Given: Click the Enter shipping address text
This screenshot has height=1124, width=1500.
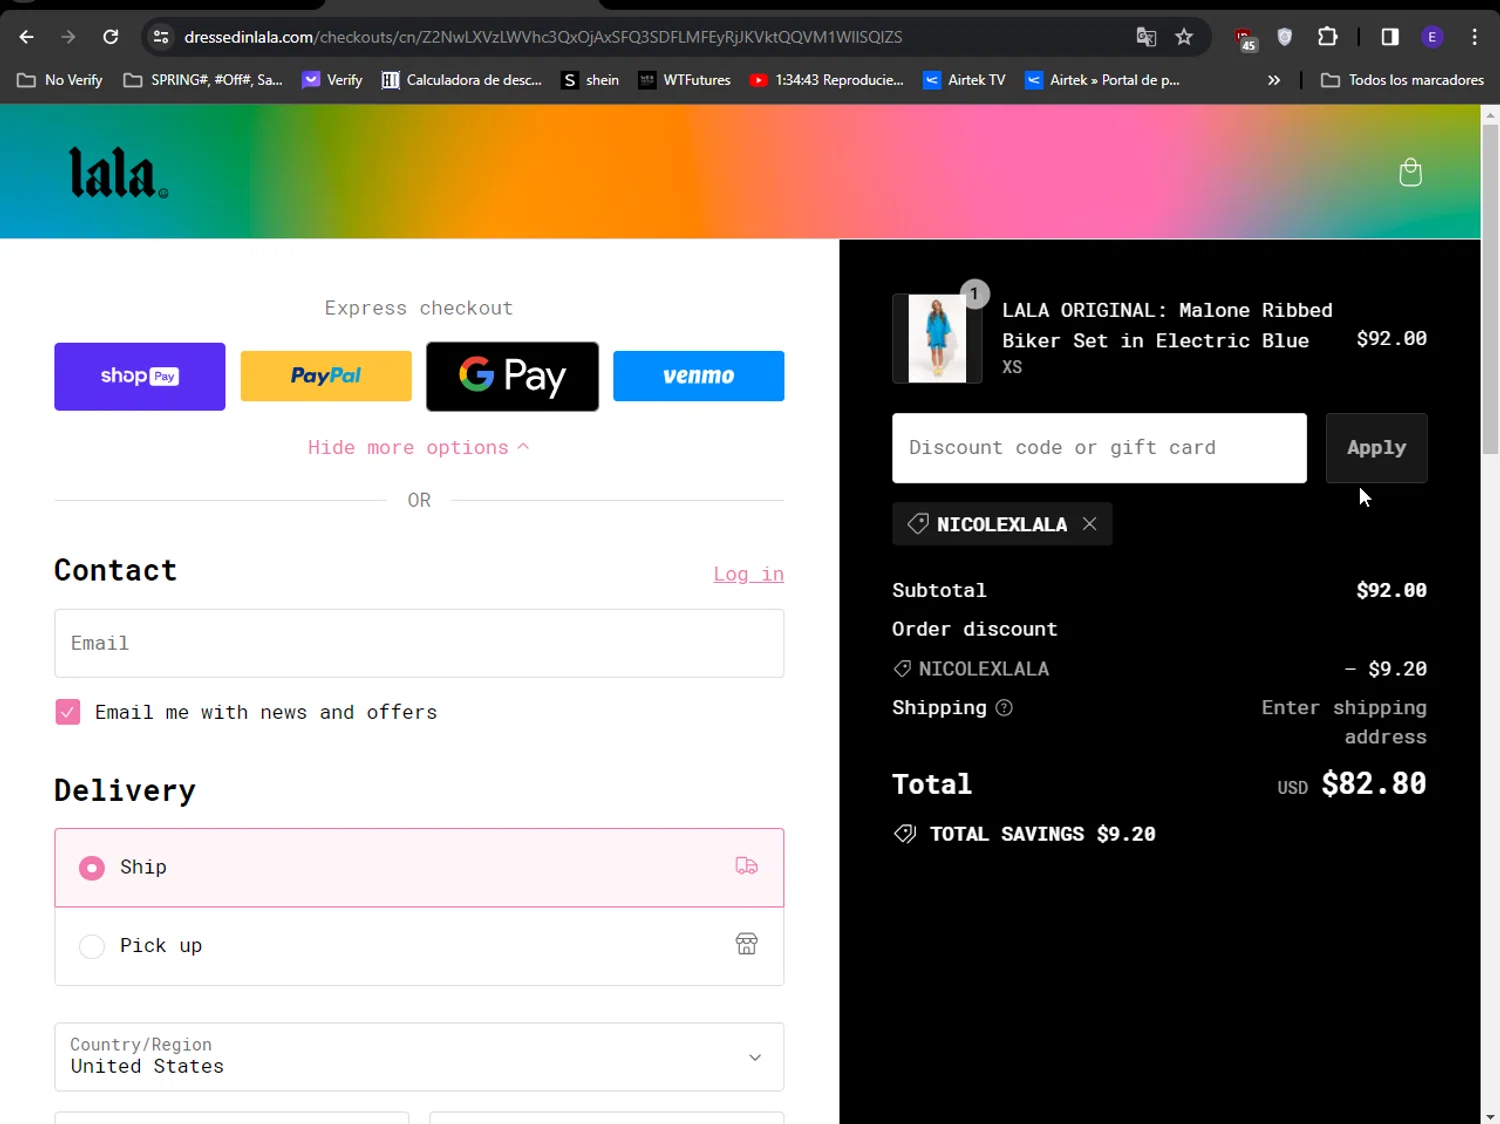Looking at the screenshot, I should [x=1344, y=722].
